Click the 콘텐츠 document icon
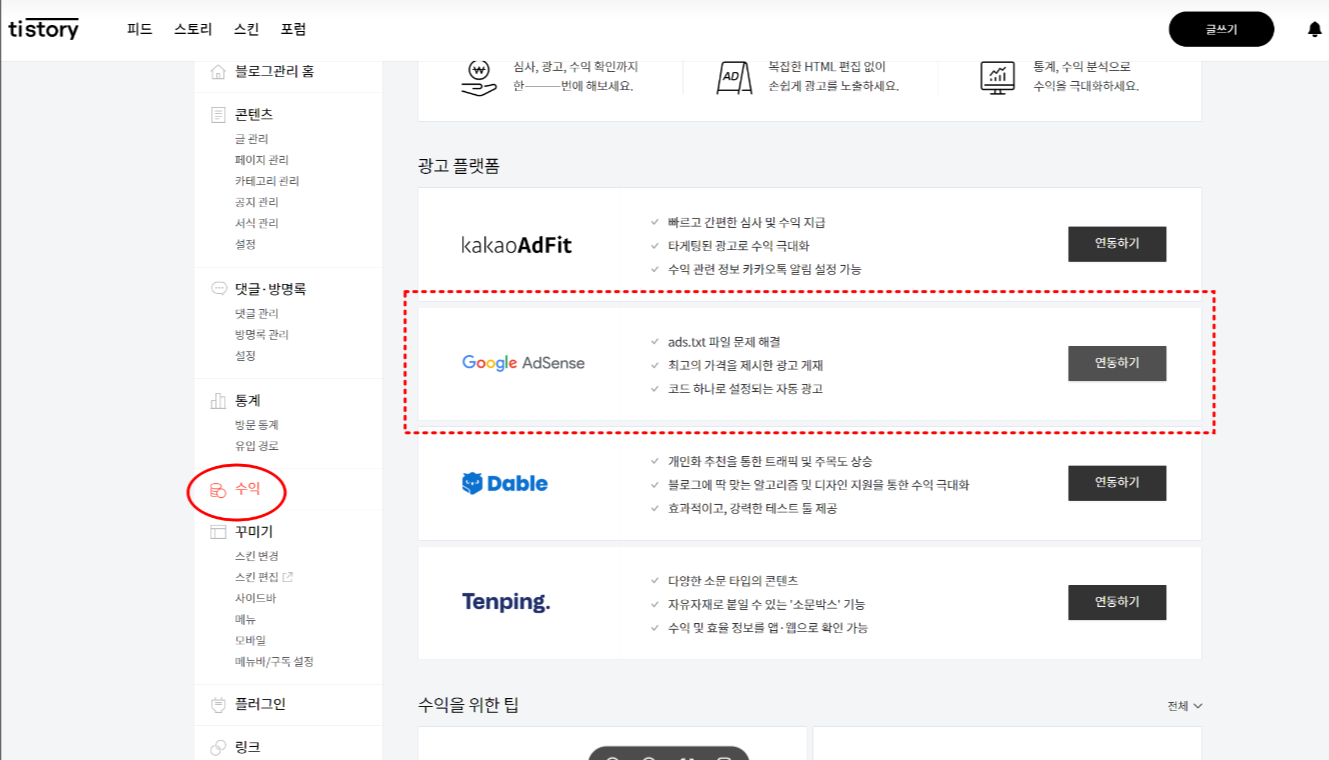The image size is (1329, 760). [x=218, y=115]
